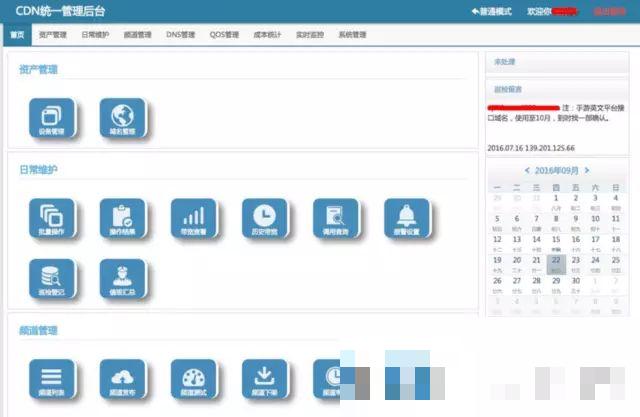Open the 操作结果 clipboard icon

pos(122,218)
